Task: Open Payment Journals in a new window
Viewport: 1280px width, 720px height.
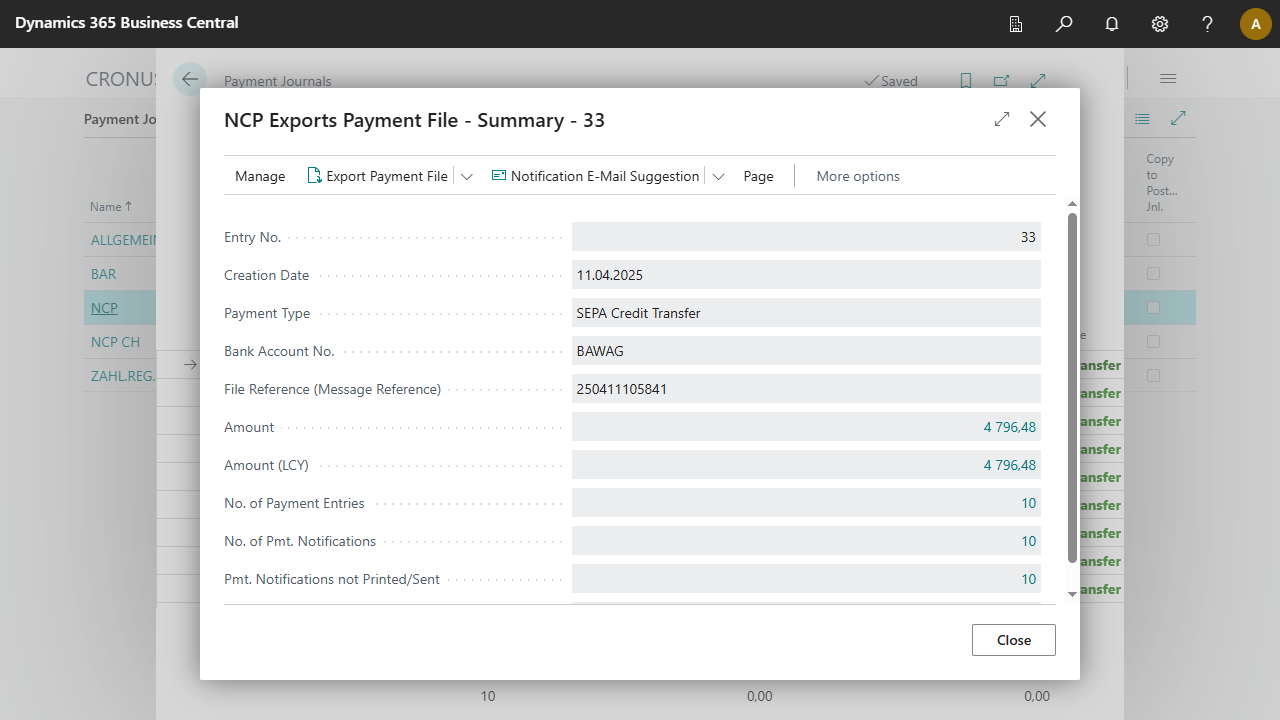Action: click(1001, 81)
